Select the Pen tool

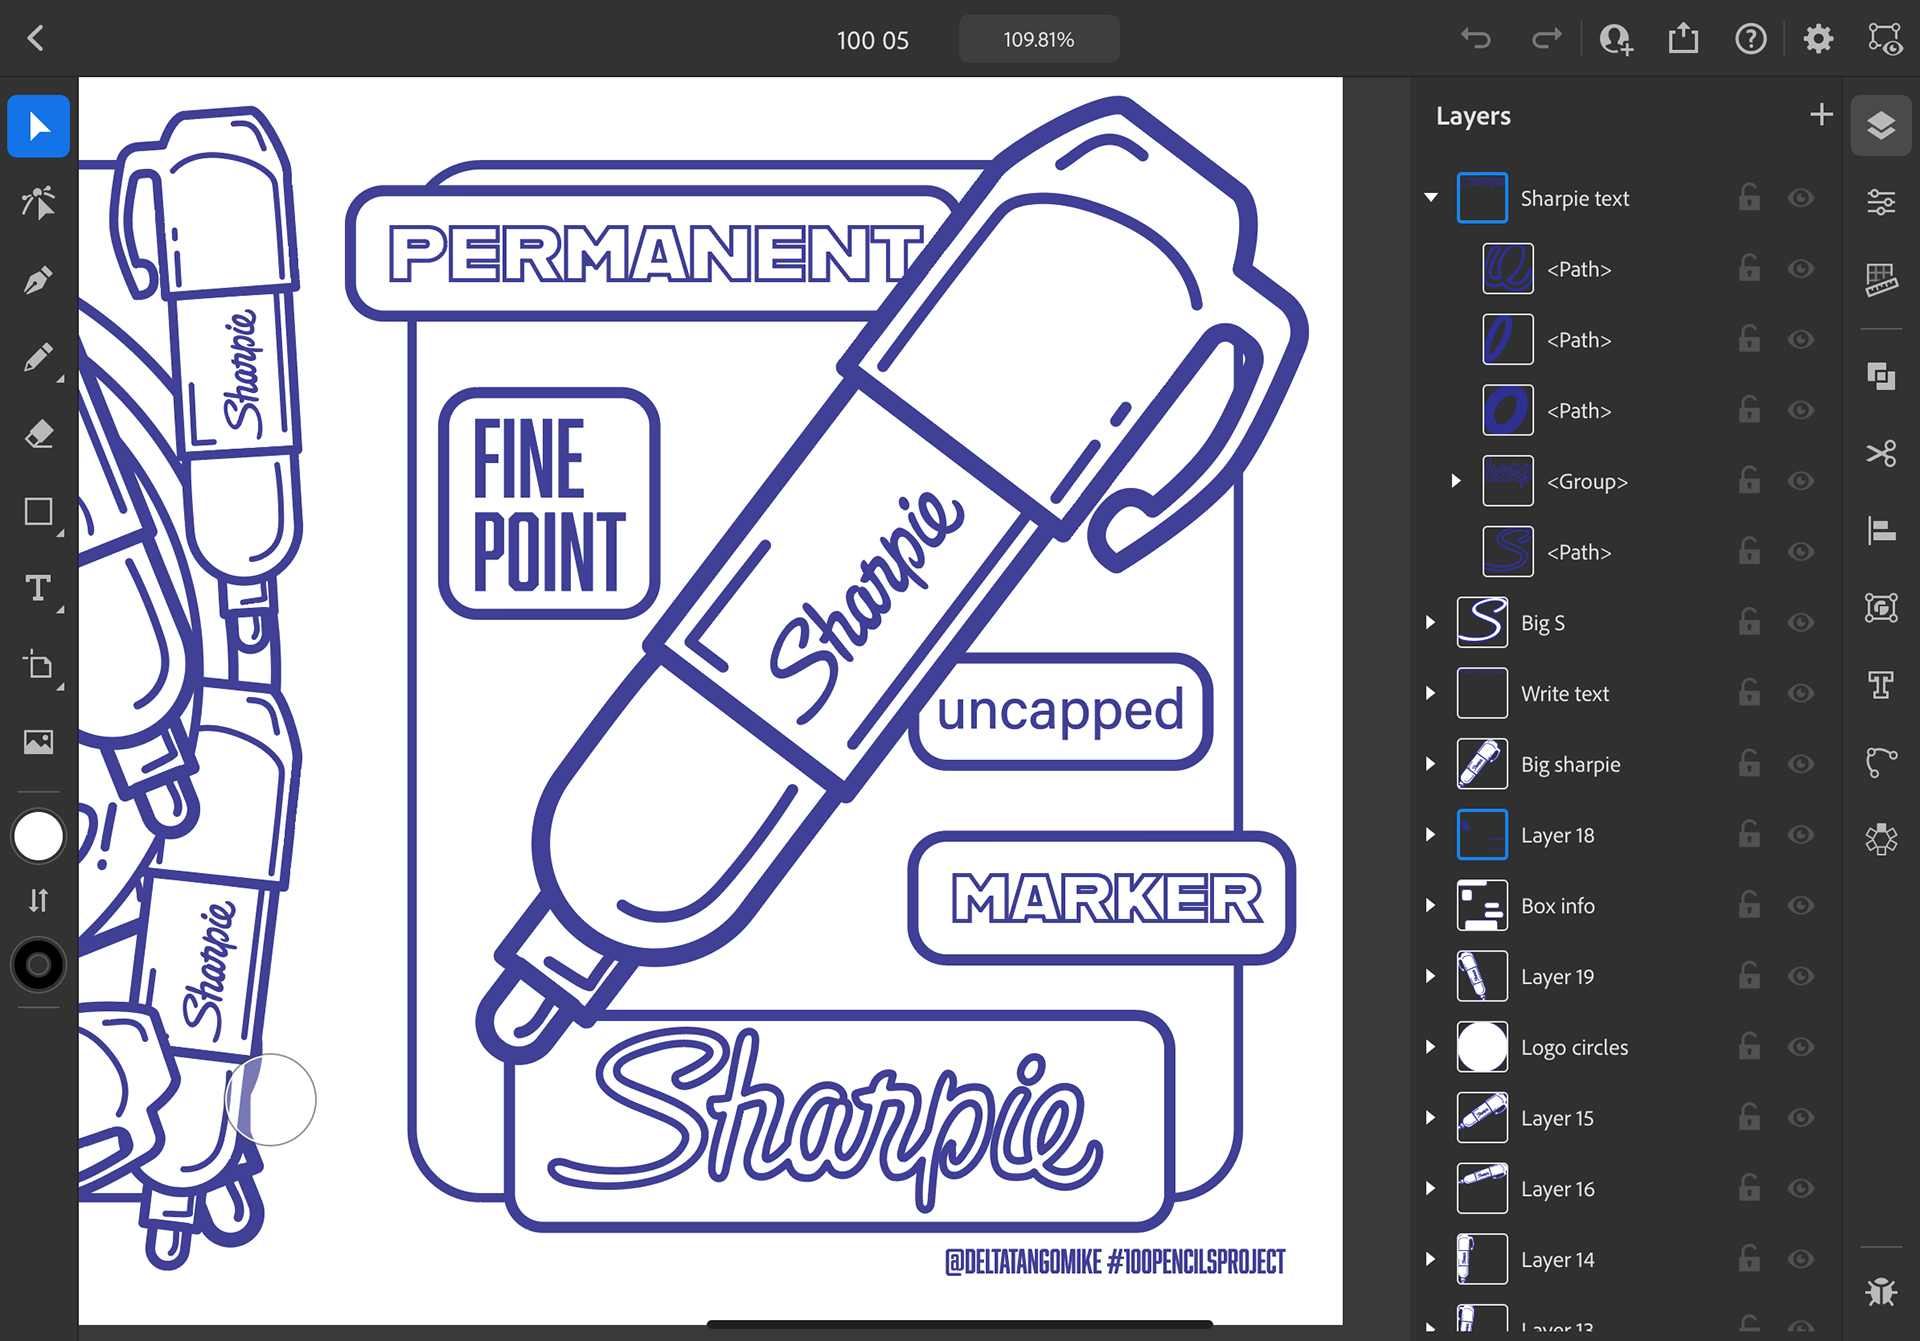[x=38, y=280]
